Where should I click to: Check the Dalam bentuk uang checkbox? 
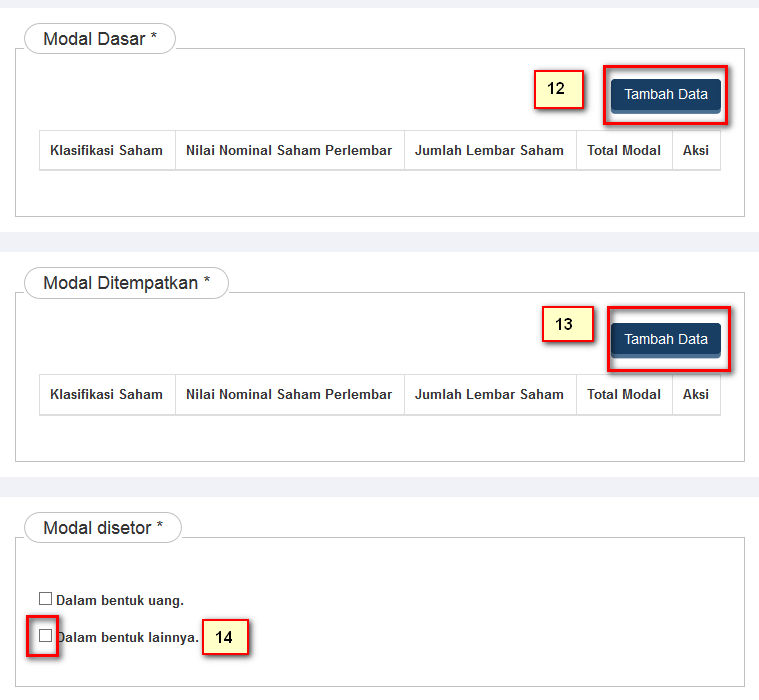(x=46, y=599)
